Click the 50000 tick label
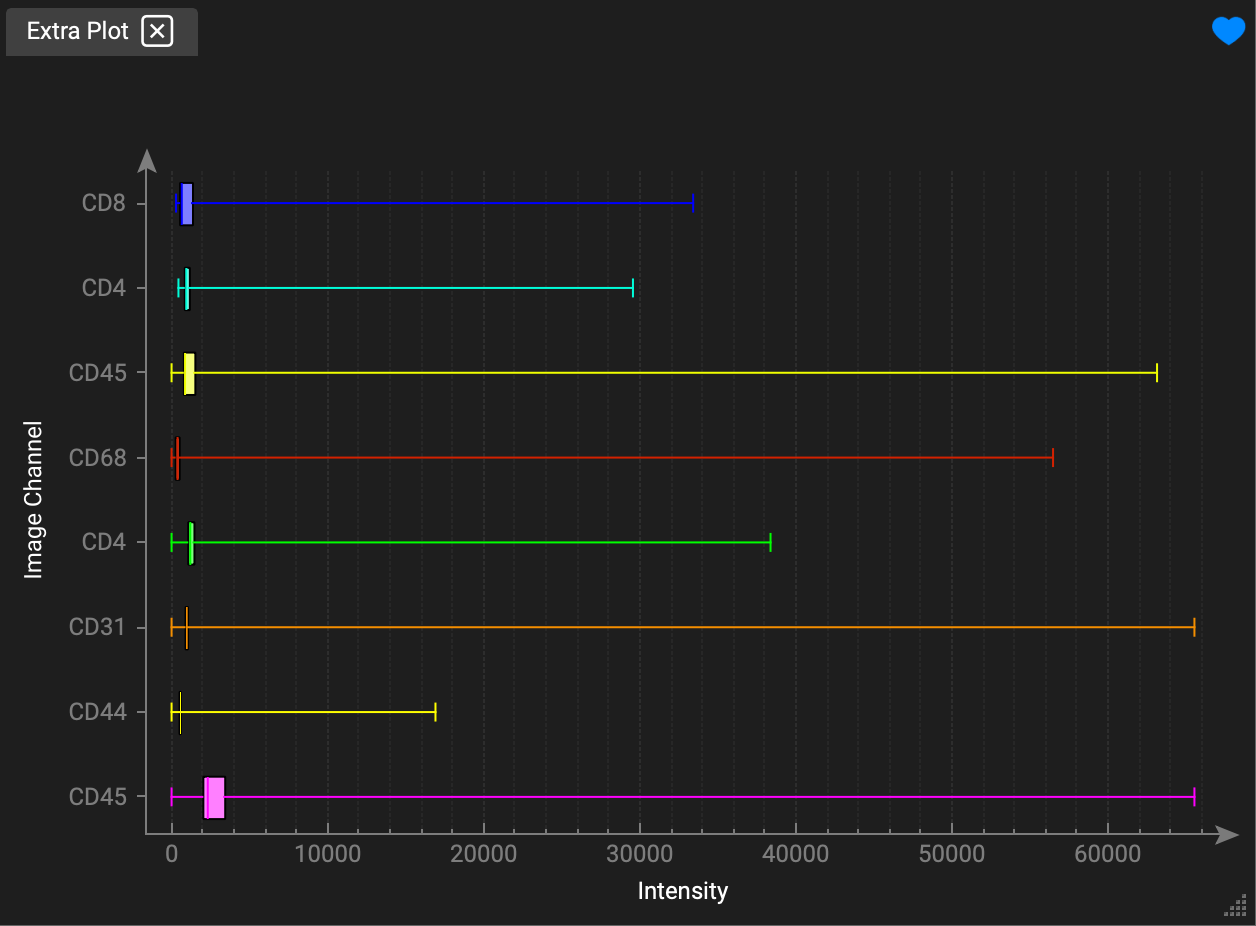The height and width of the screenshot is (926, 1256). click(951, 856)
